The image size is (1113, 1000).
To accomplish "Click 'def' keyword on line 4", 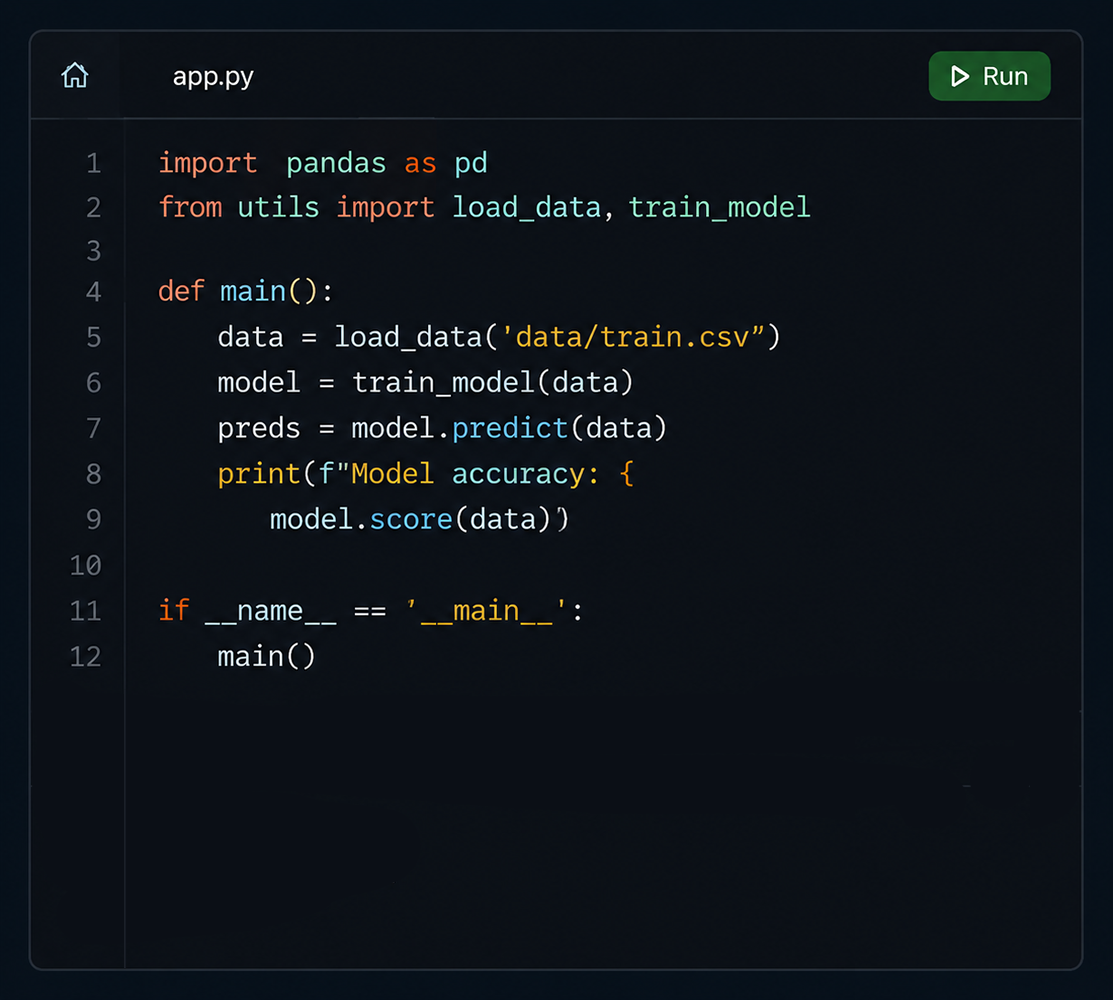I will pyautogui.click(x=181, y=292).
